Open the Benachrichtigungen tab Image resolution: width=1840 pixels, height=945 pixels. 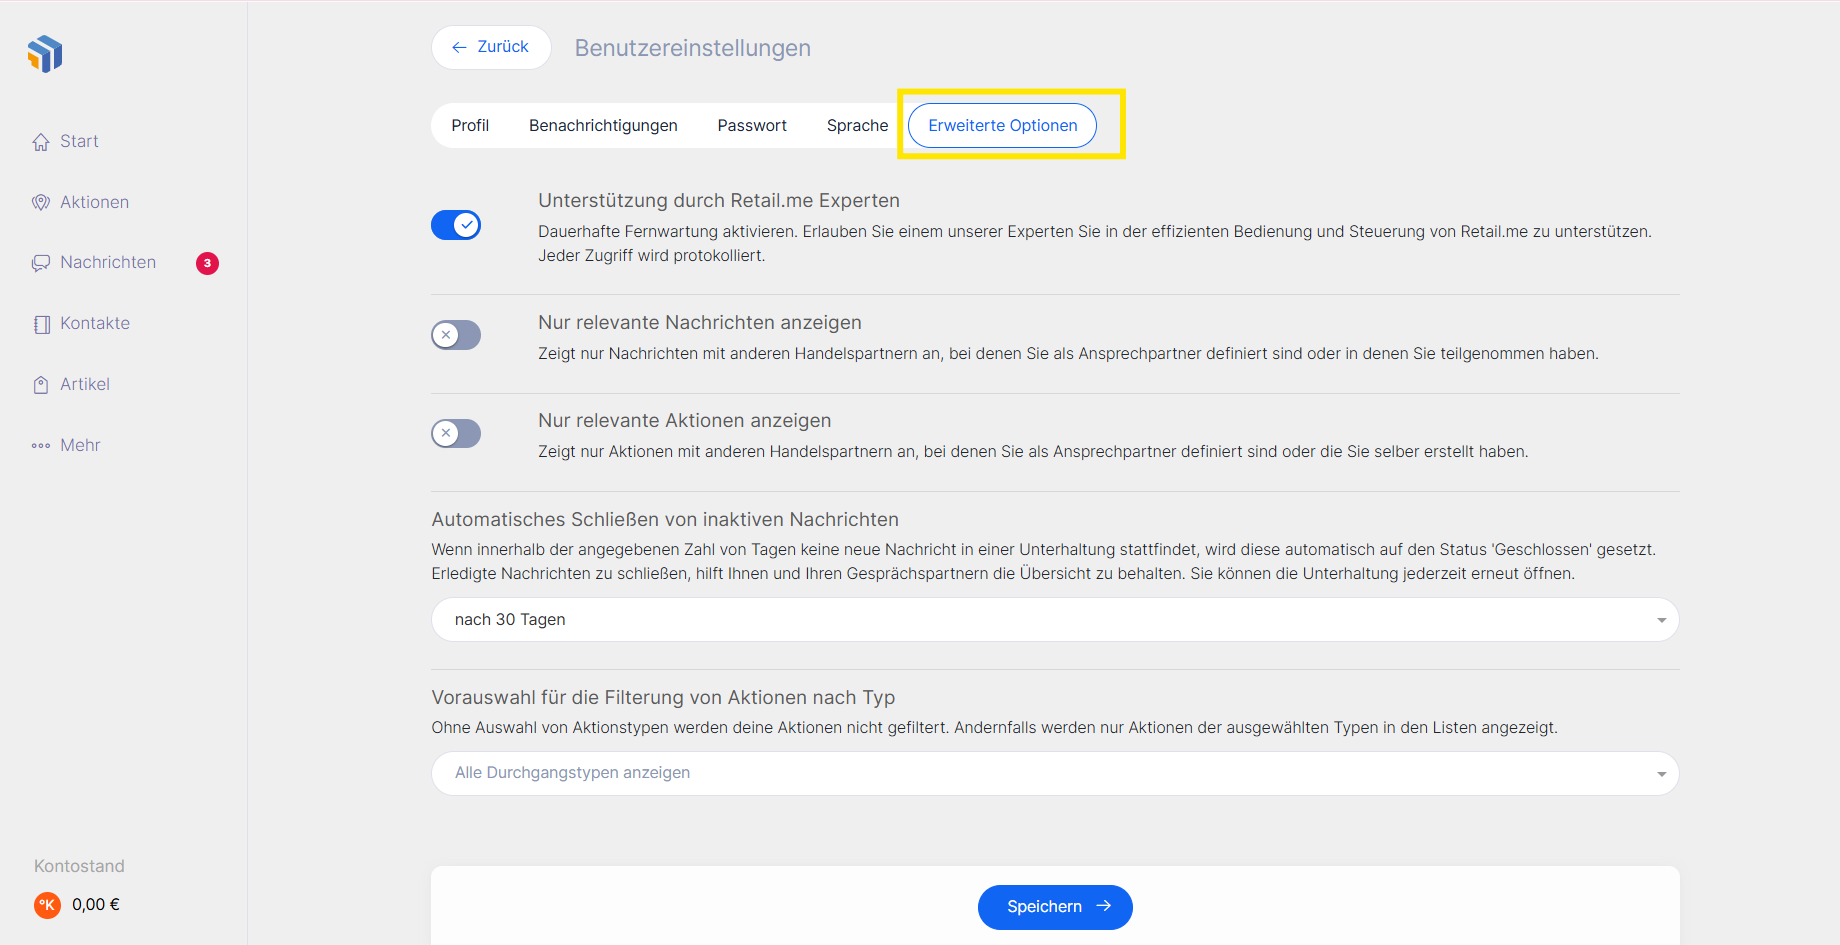click(603, 126)
